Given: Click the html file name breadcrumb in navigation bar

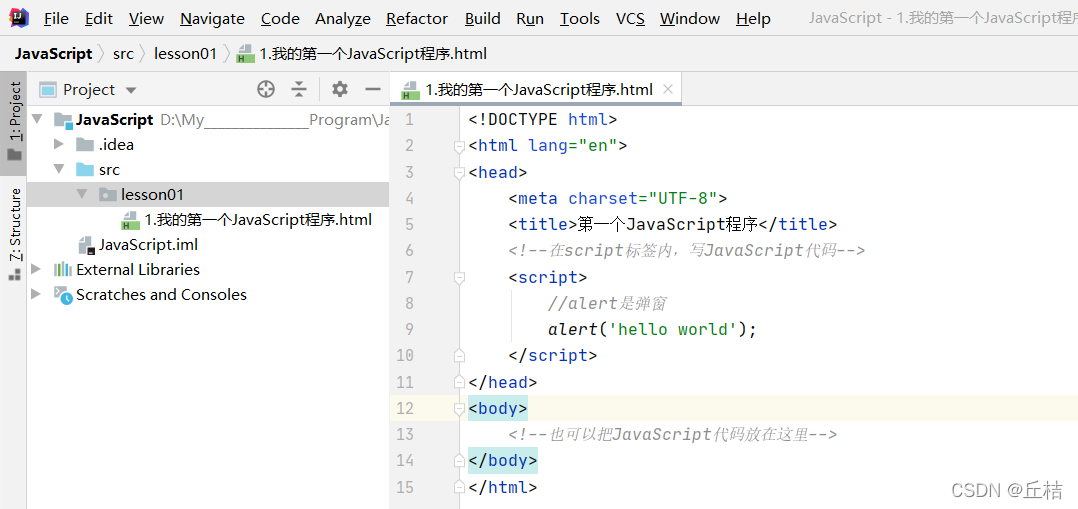Looking at the screenshot, I should coord(373,54).
